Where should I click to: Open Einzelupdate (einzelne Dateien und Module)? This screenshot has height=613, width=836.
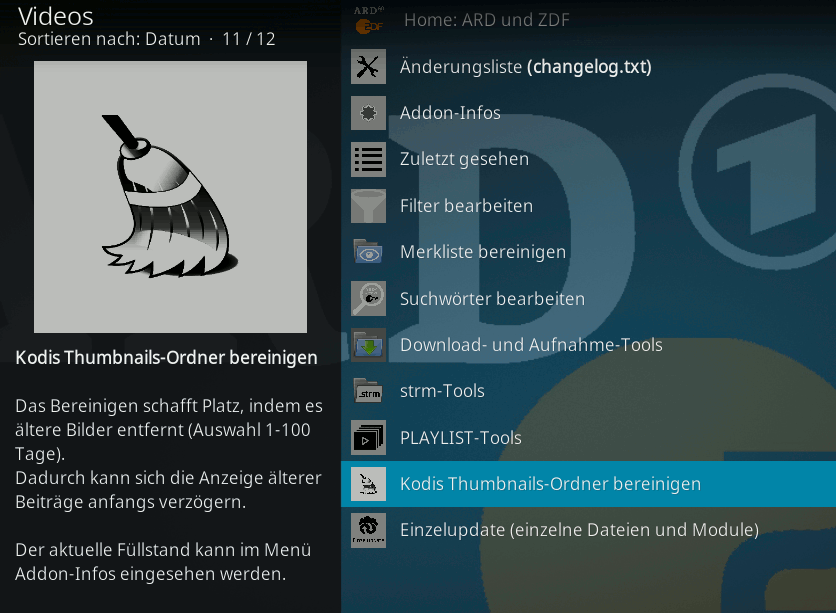click(x=589, y=530)
